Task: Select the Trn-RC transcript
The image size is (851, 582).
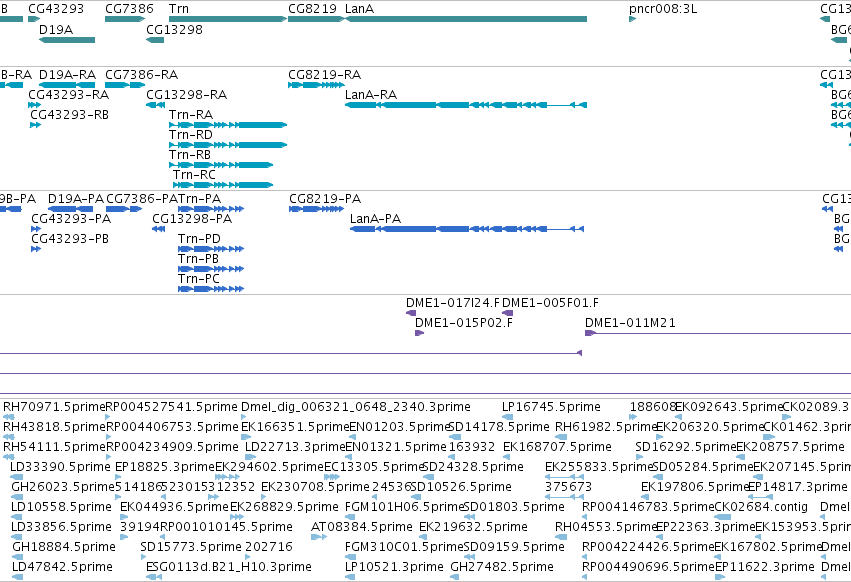Action: 223,185
